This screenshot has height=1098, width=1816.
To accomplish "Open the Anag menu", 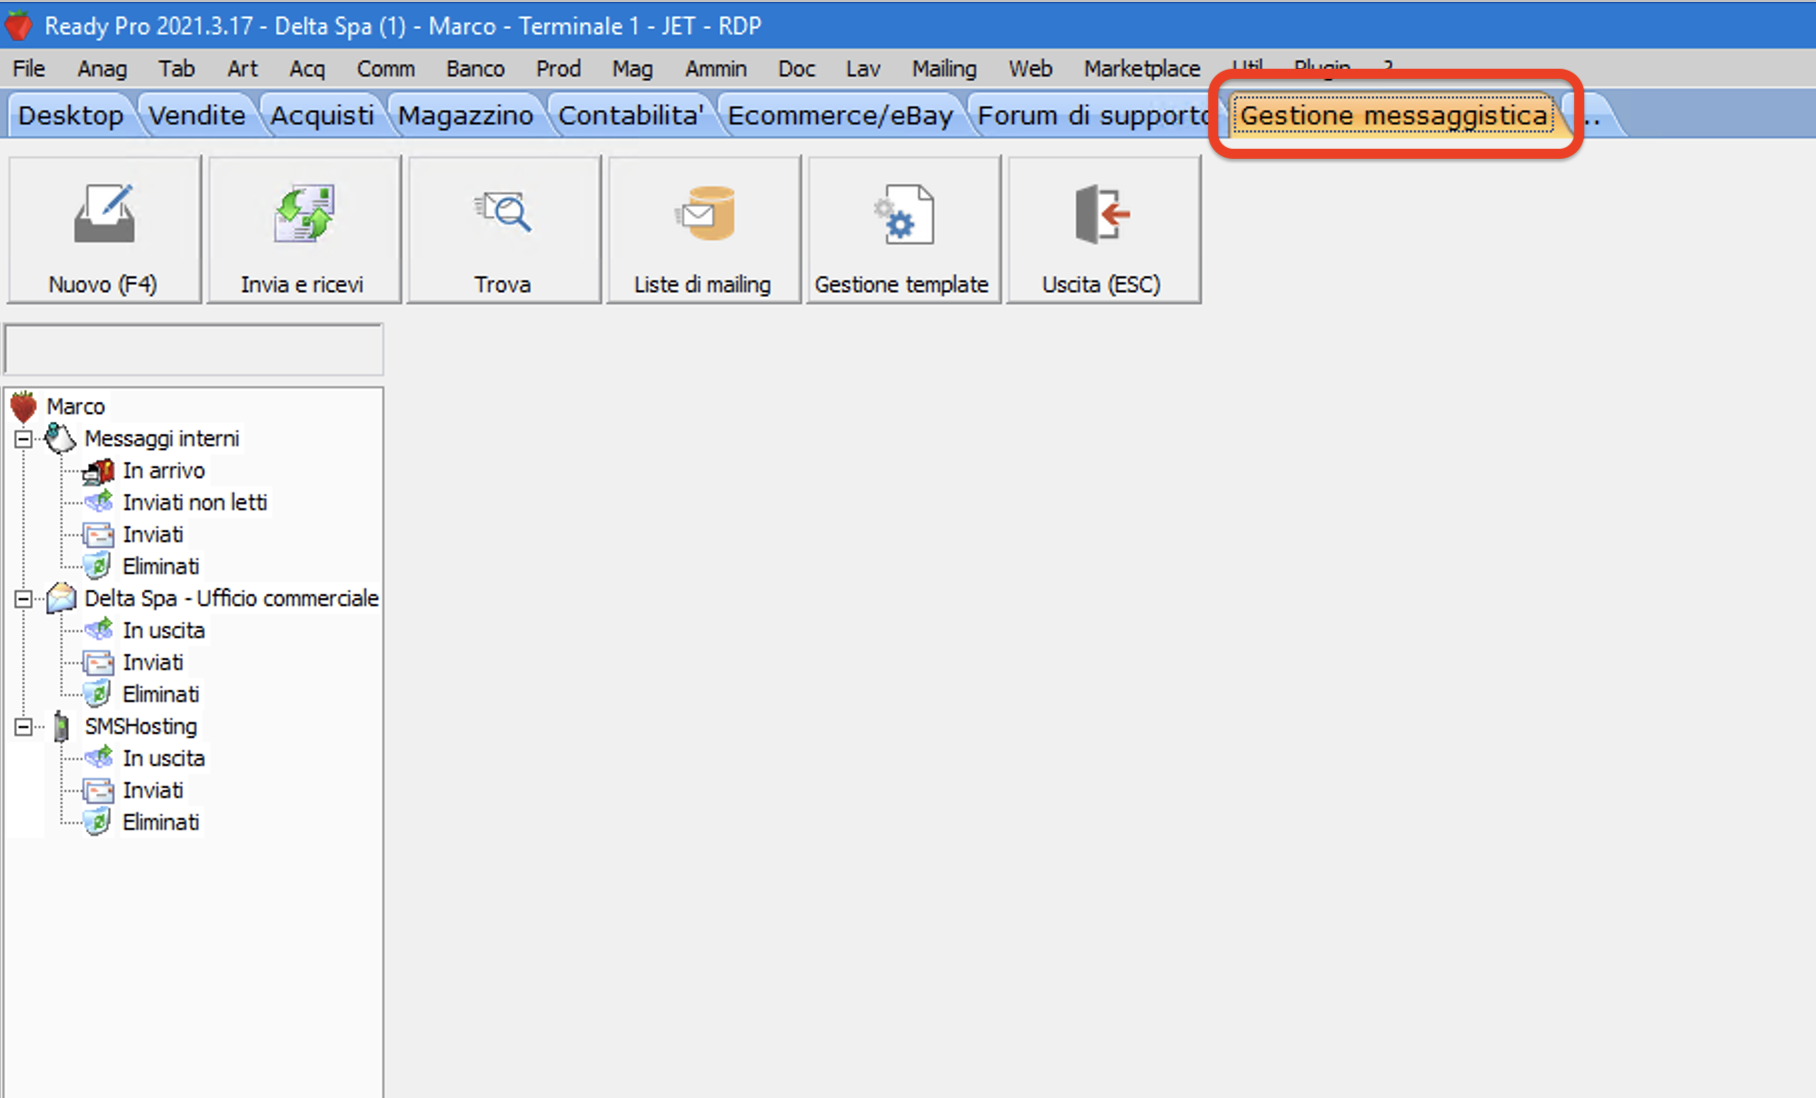I will 102,68.
